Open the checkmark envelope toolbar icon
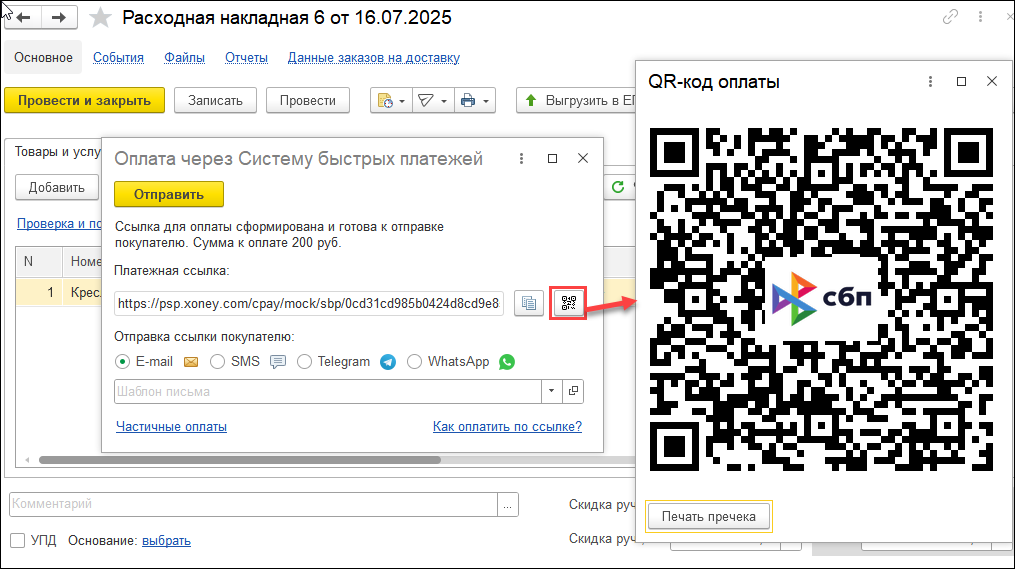 (425, 100)
